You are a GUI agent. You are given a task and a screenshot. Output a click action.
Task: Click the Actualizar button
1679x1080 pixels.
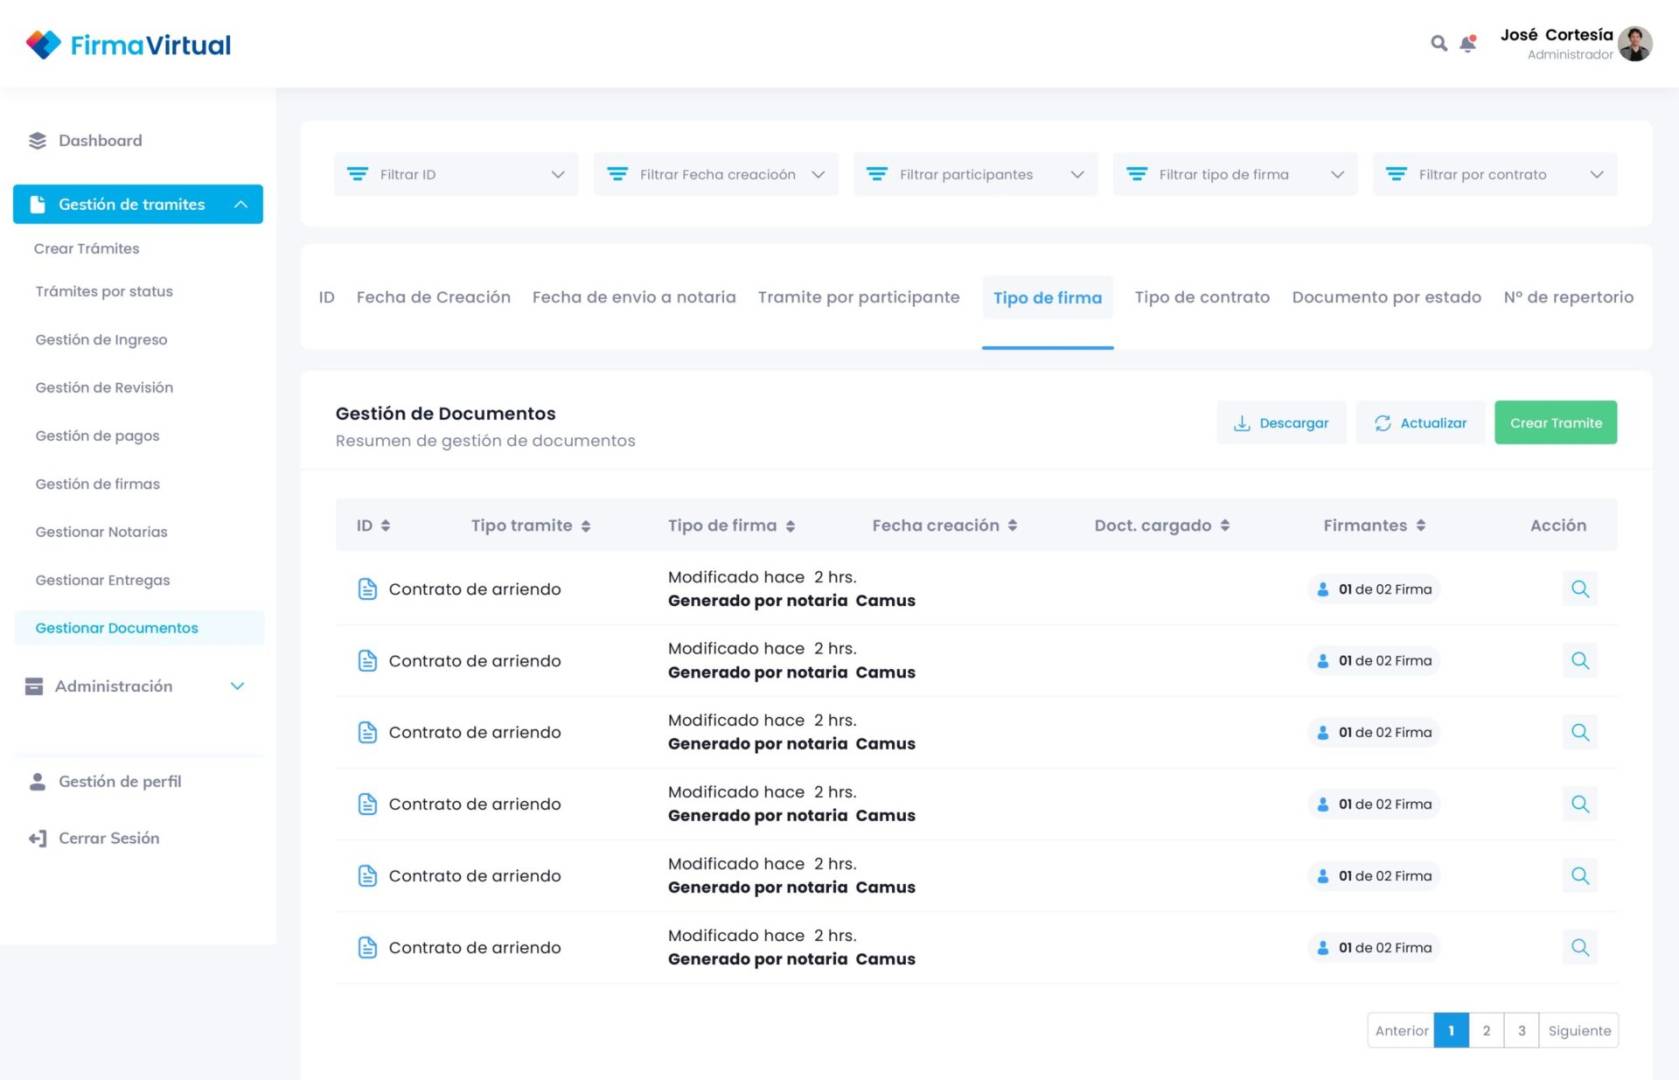(1420, 423)
